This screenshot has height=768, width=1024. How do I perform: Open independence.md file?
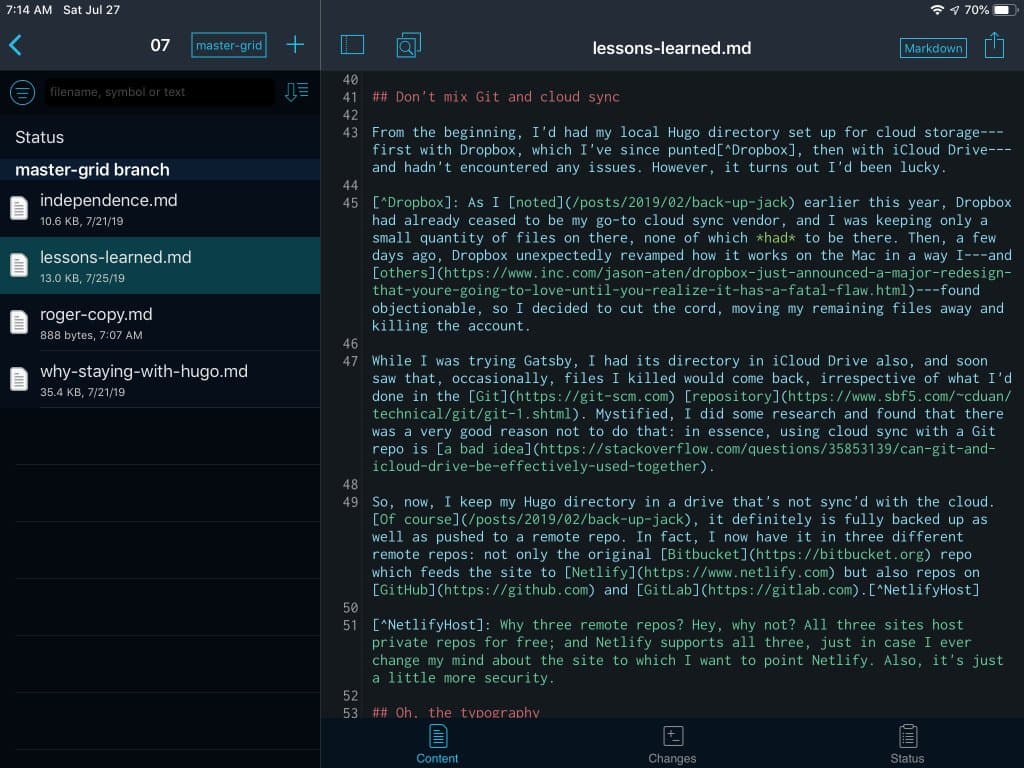(x=160, y=208)
